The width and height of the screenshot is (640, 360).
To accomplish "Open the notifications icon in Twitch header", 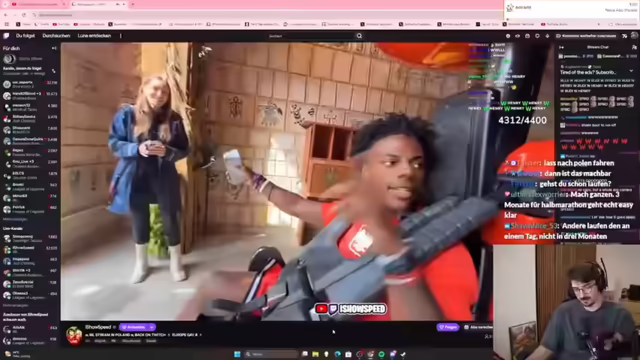I will [x=537, y=36].
